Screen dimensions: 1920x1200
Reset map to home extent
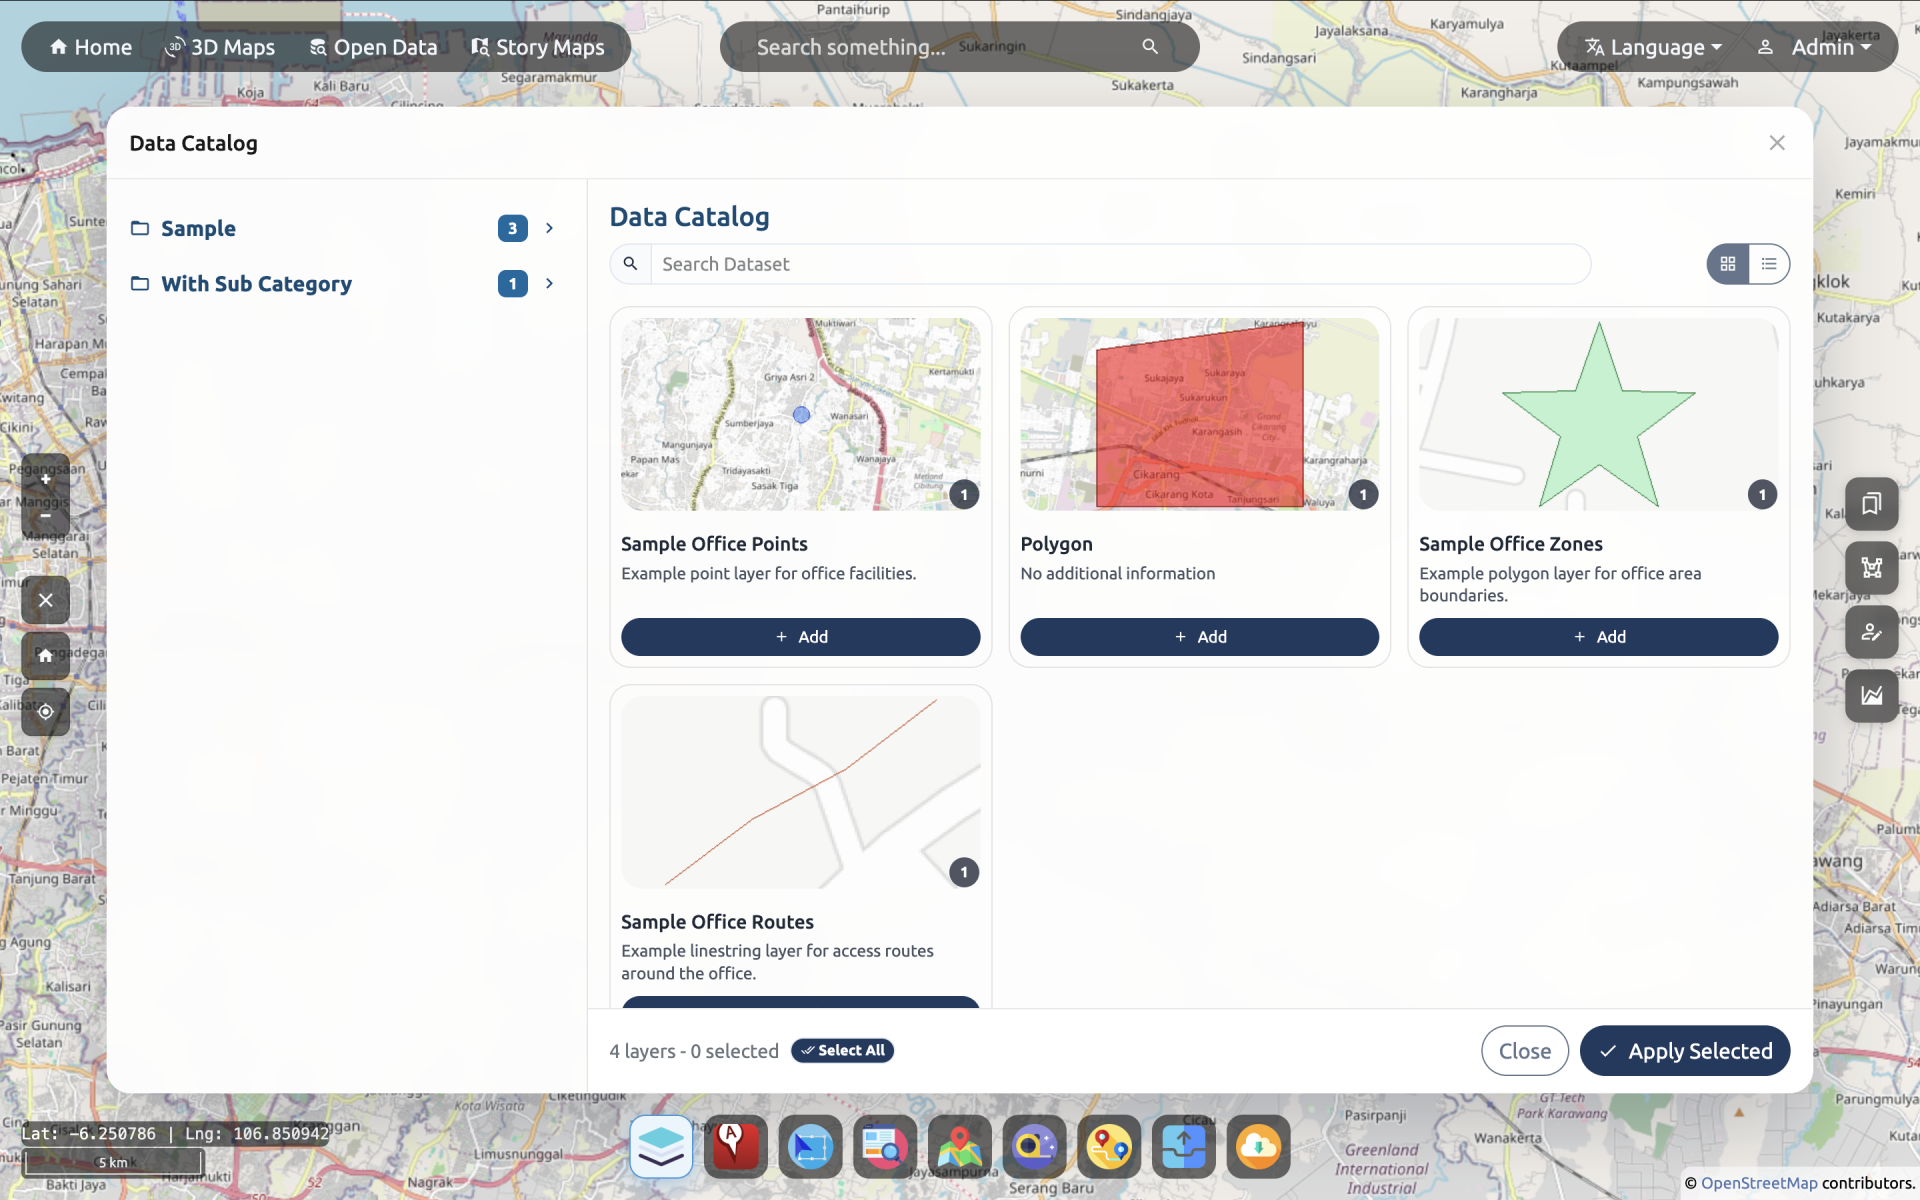pyautogui.click(x=46, y=656)
